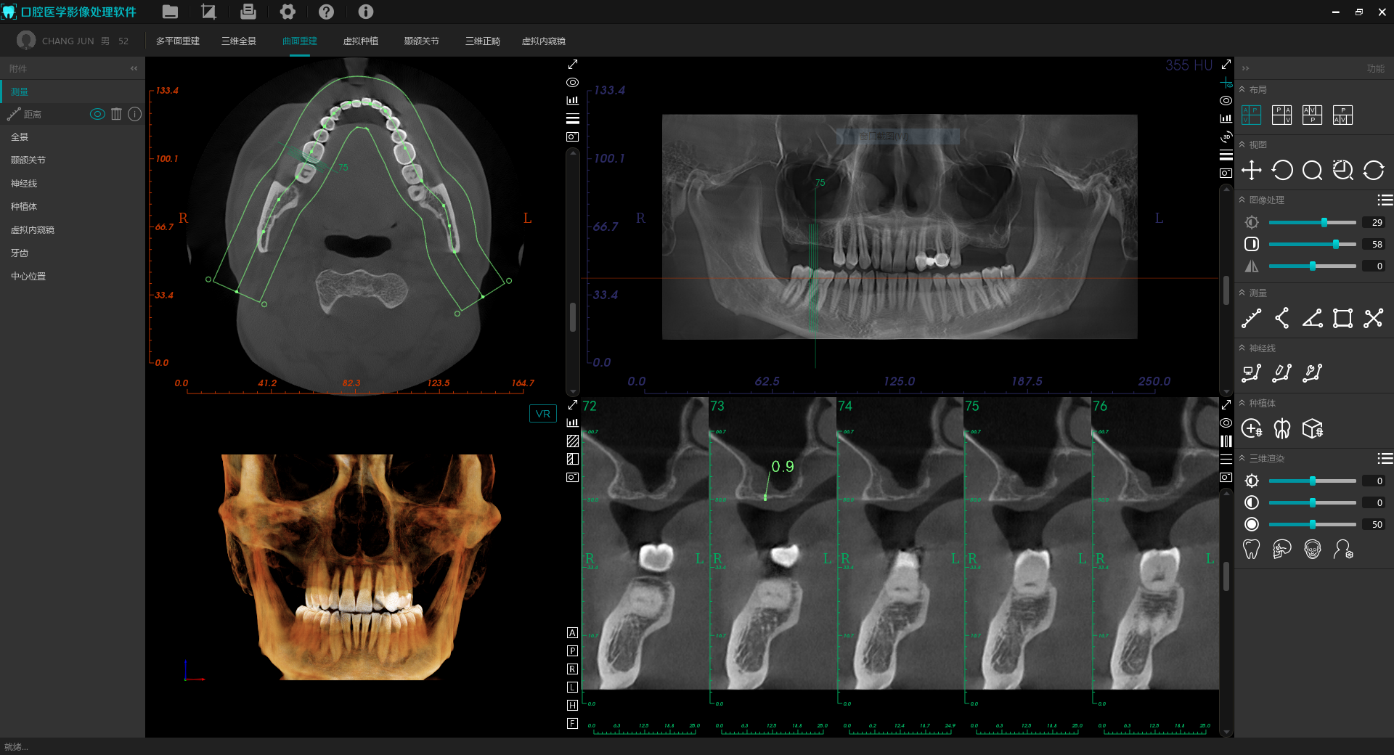Delete the distance measurement with trash icon
The image size is (1394, 755).
(116, 114)
